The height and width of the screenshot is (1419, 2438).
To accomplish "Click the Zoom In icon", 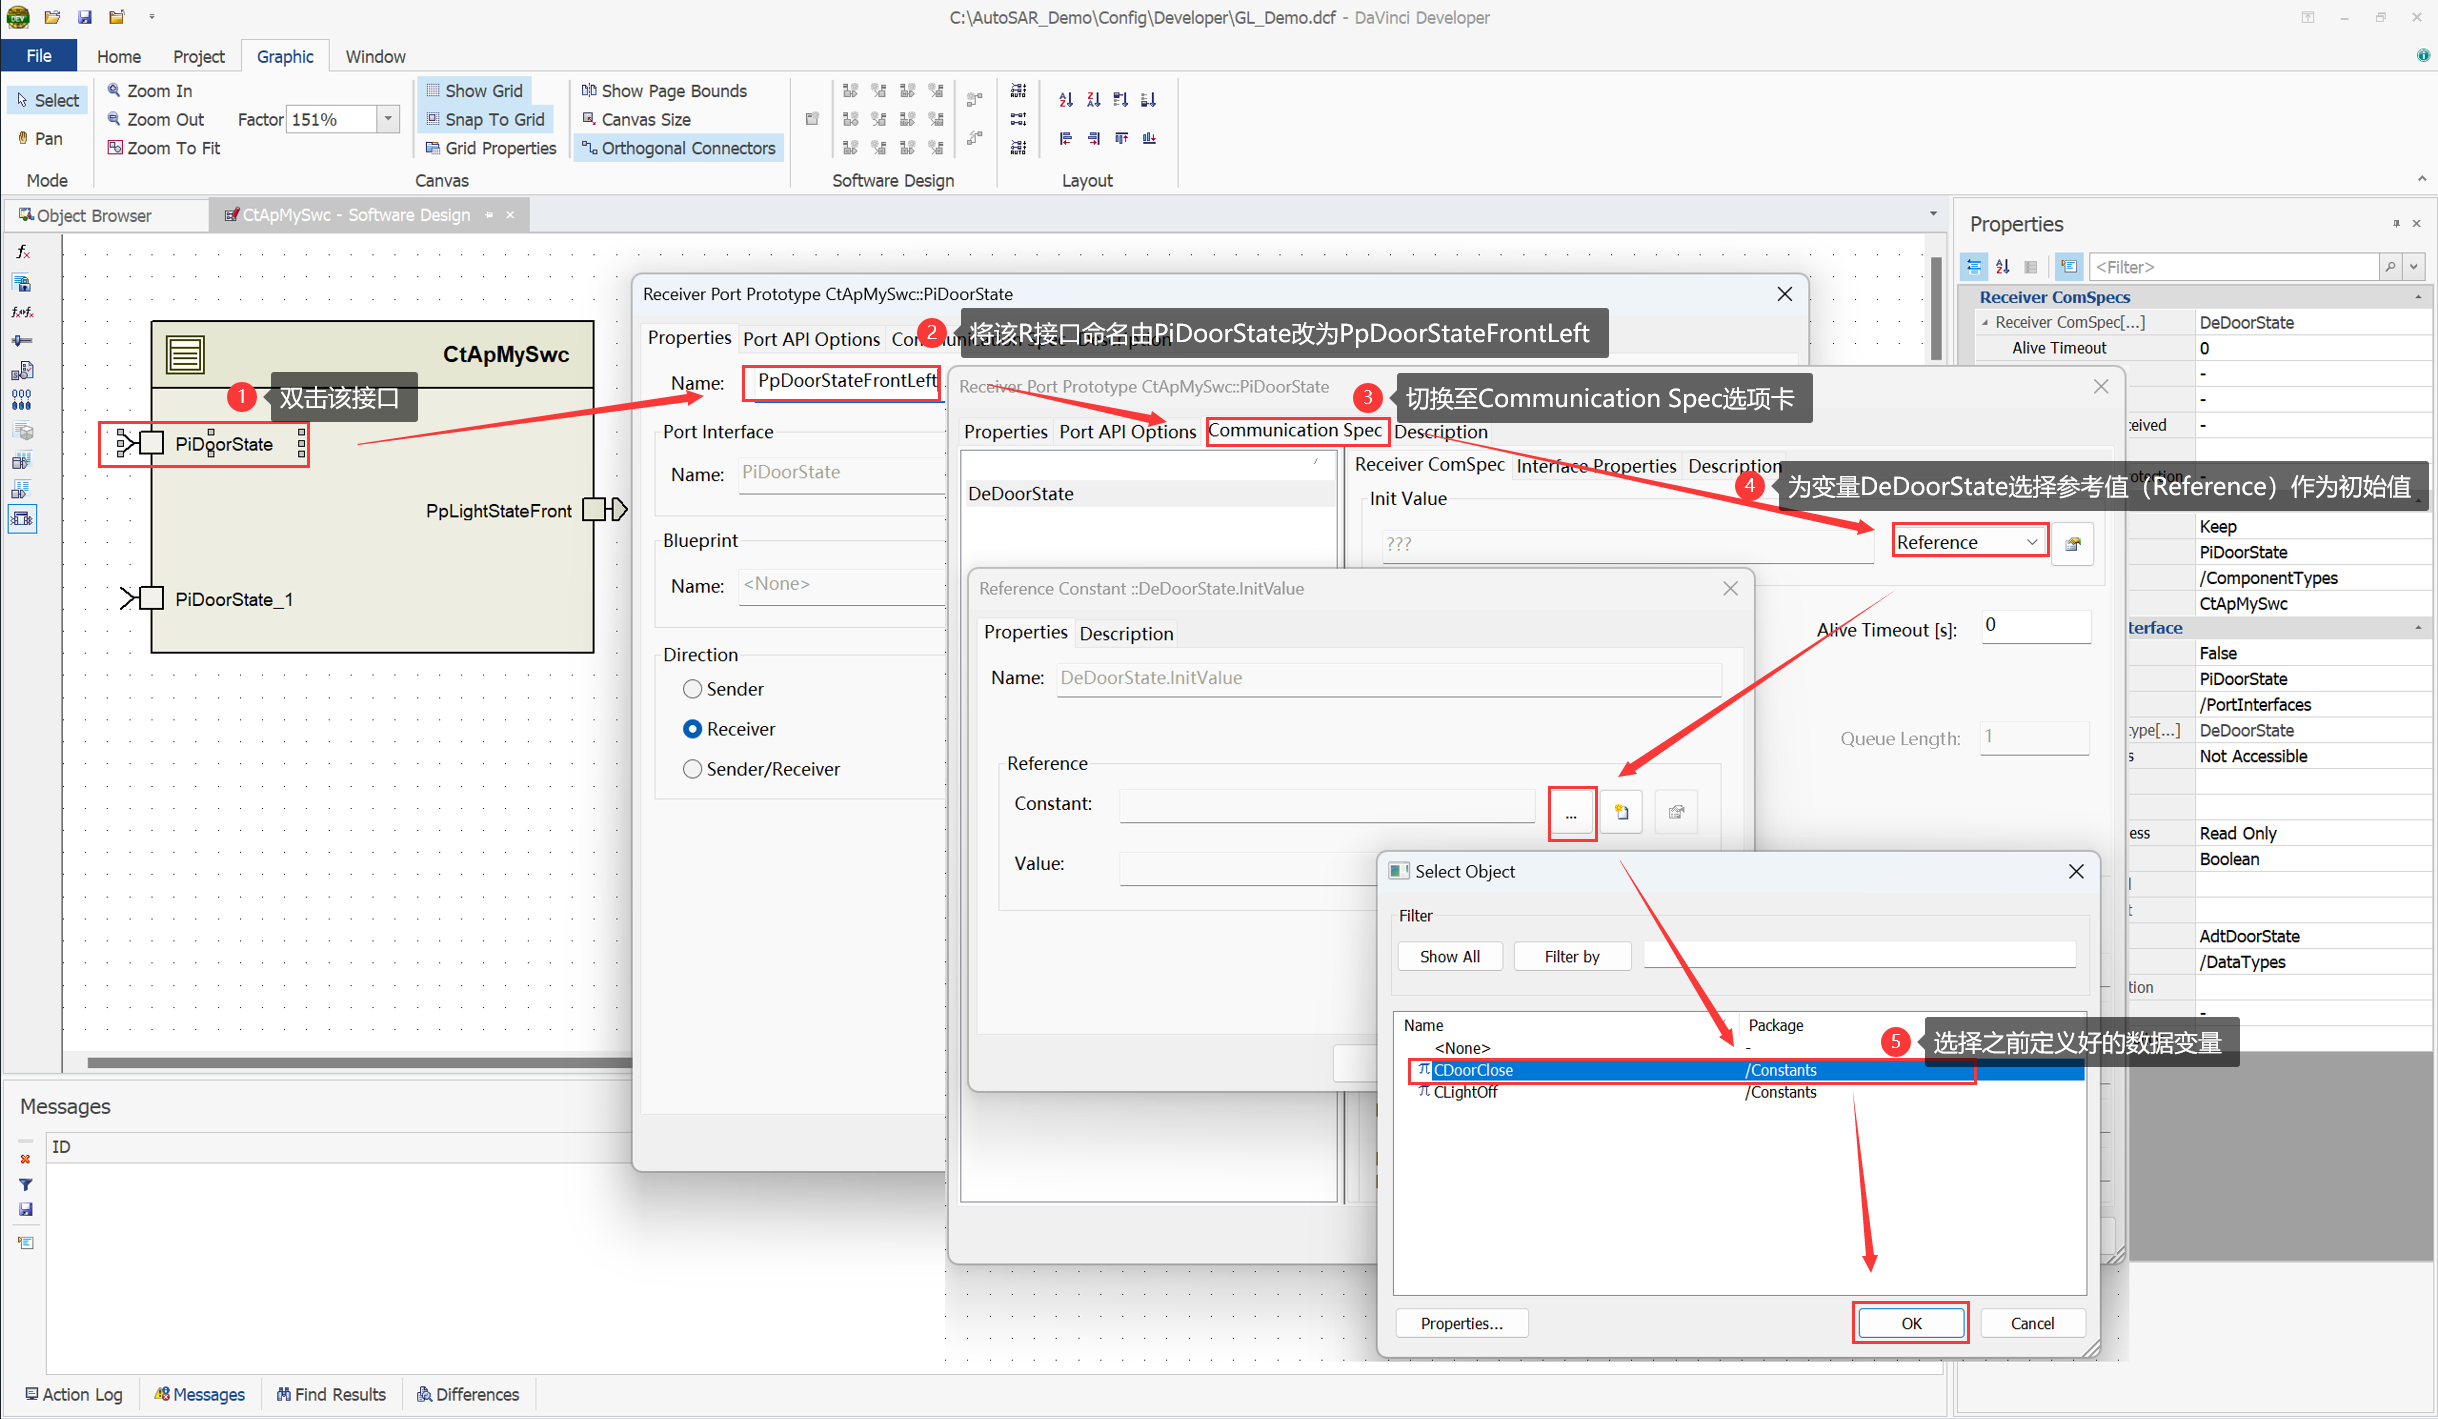I will (x=114, y=90).
